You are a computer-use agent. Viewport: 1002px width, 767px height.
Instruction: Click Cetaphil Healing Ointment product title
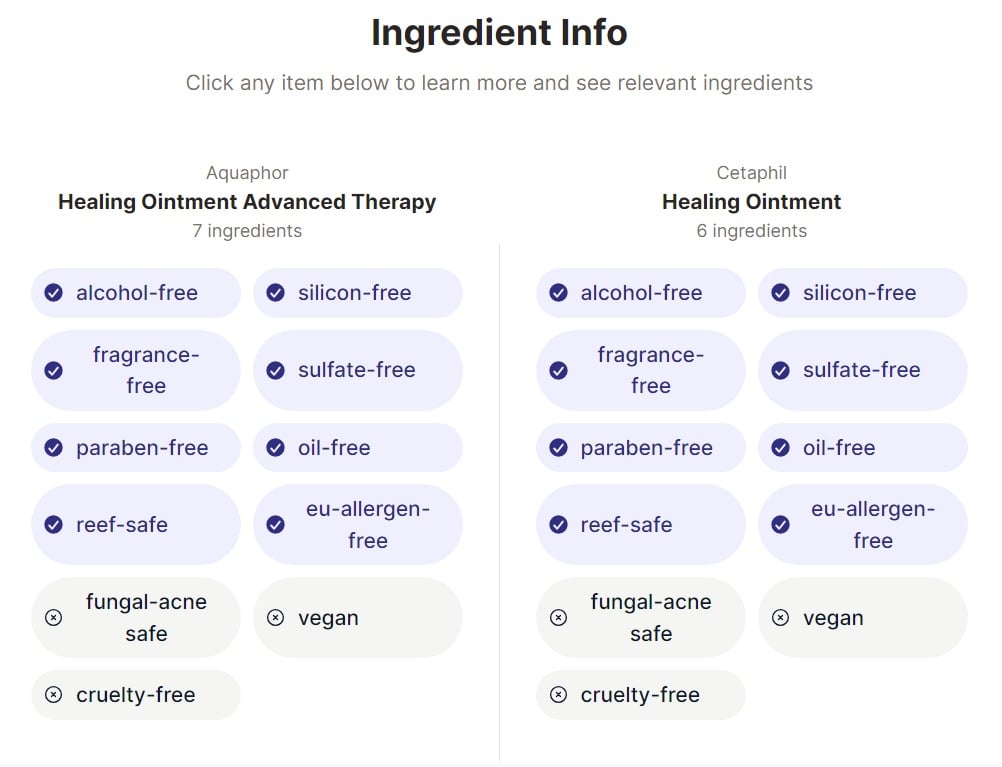pyautogui.click(x=751, y=202)
